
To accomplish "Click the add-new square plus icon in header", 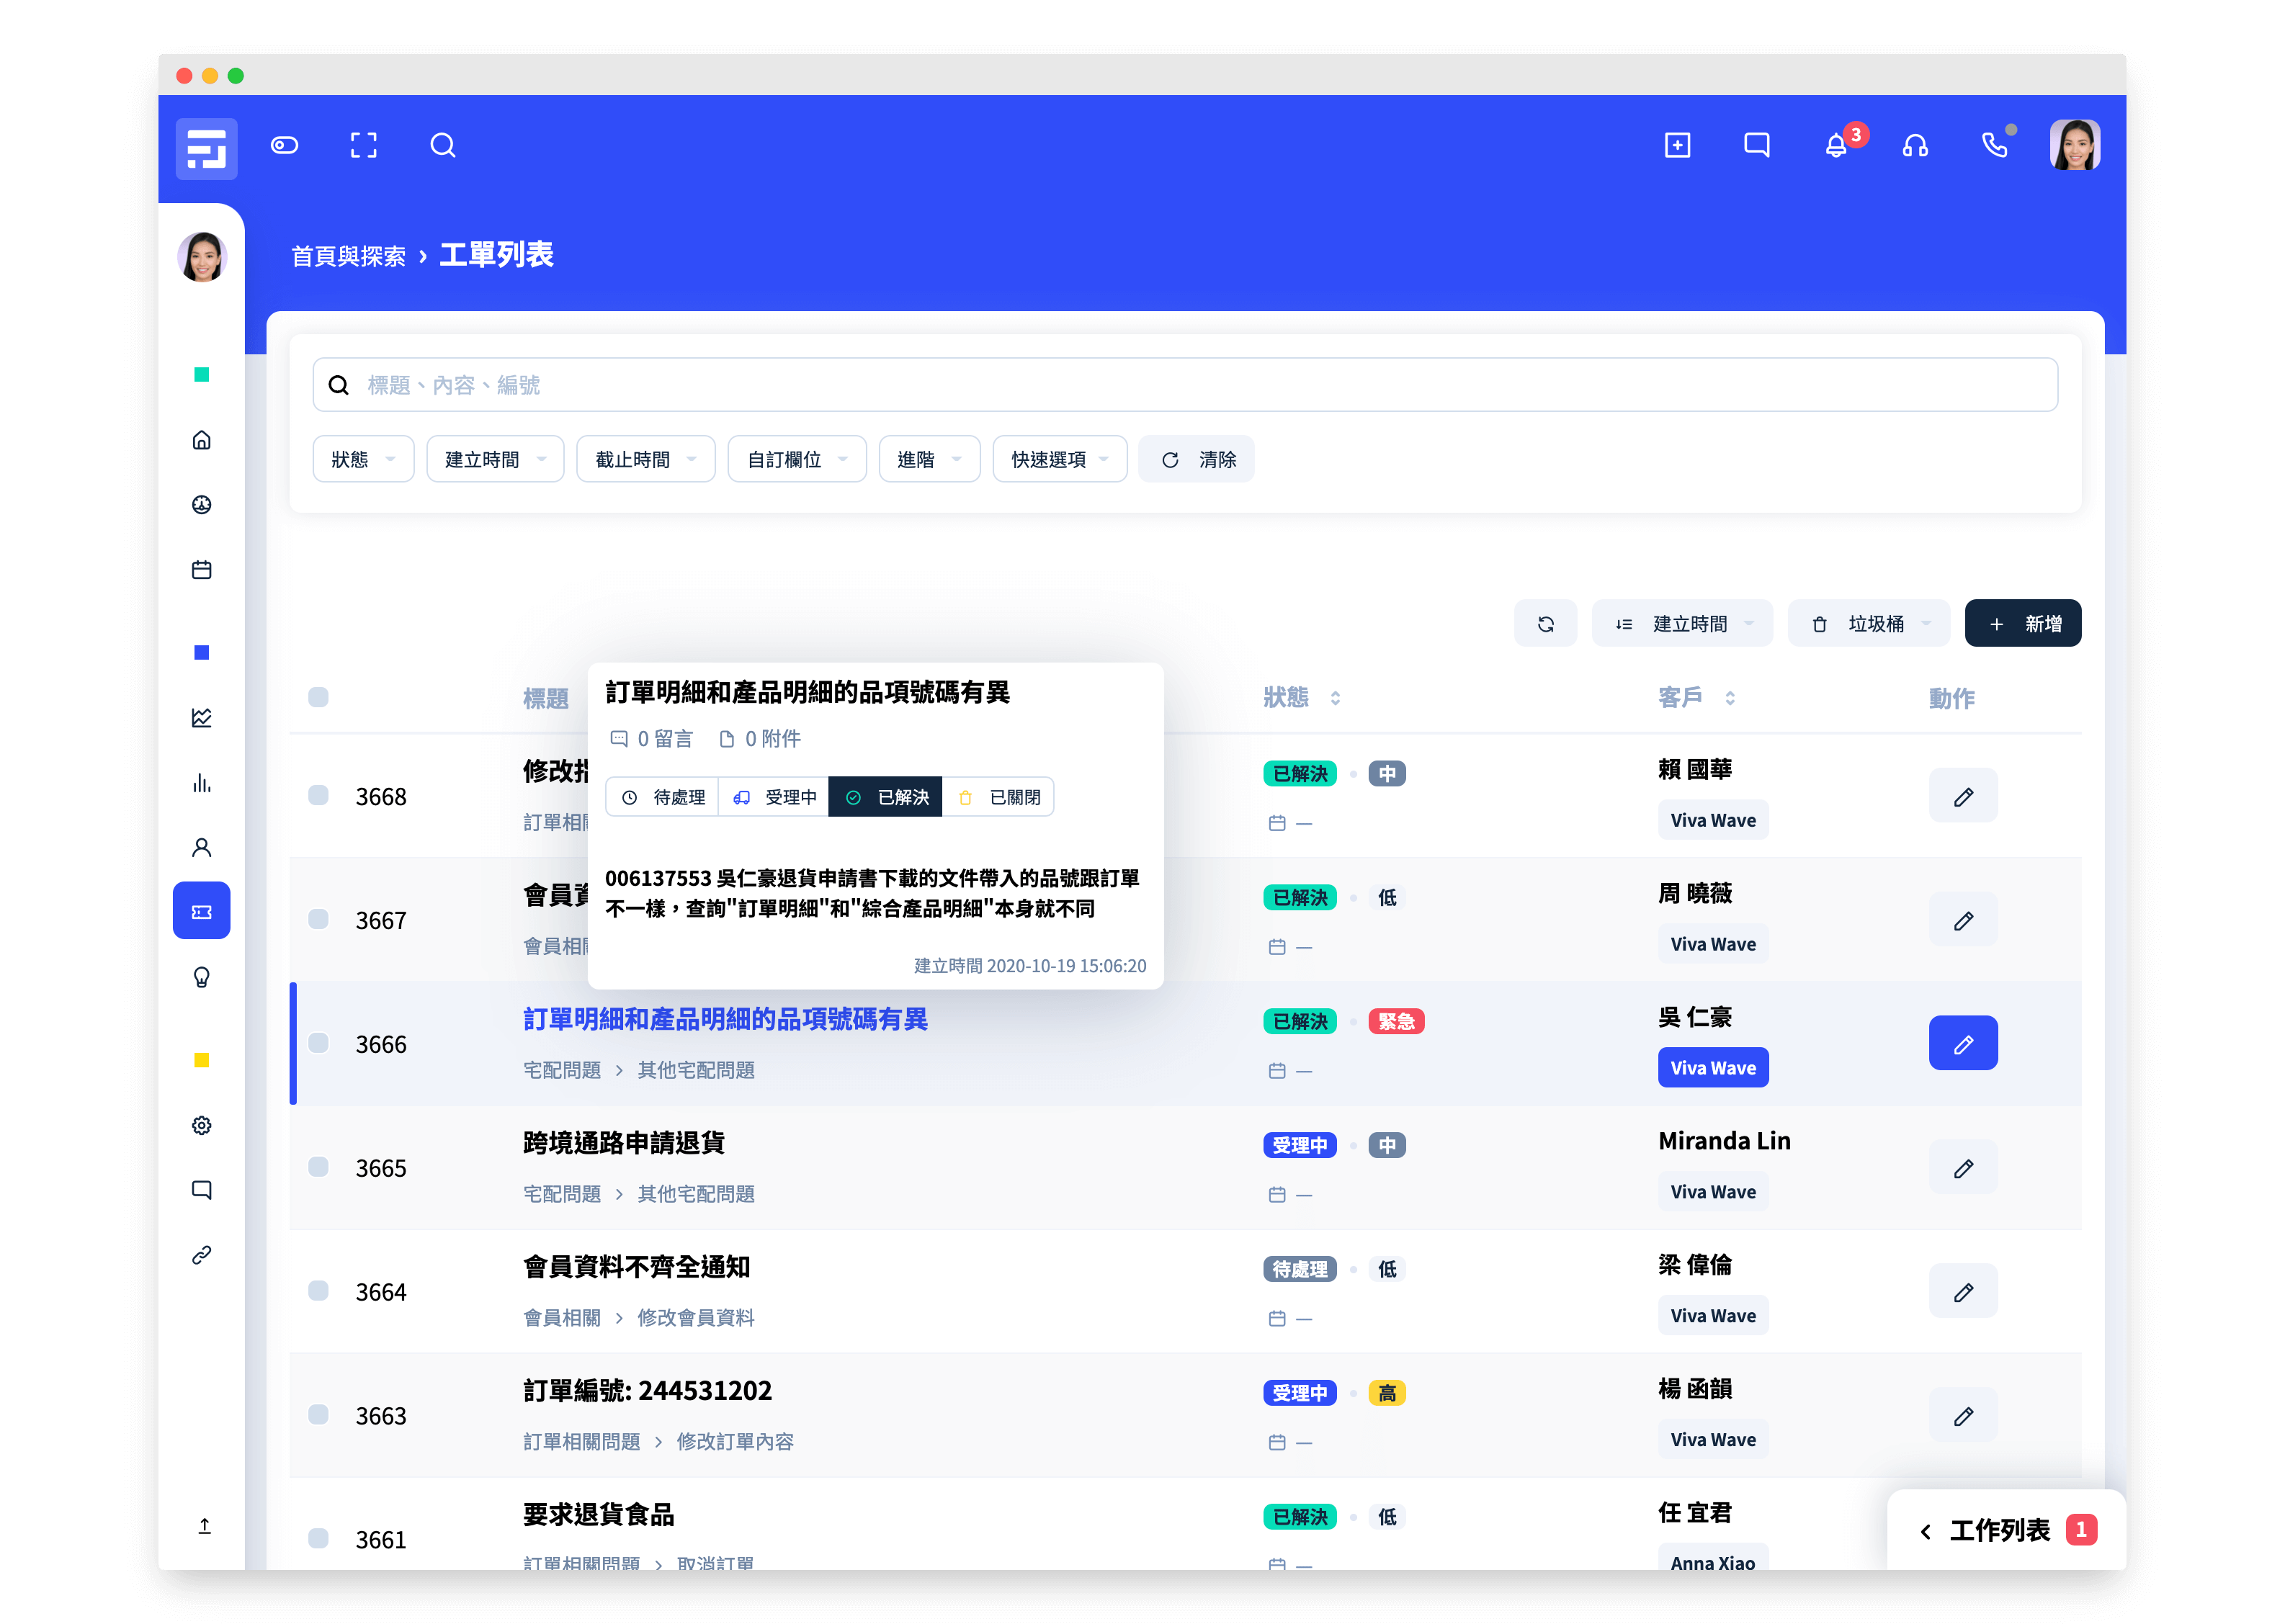I will pos(1677,146).
